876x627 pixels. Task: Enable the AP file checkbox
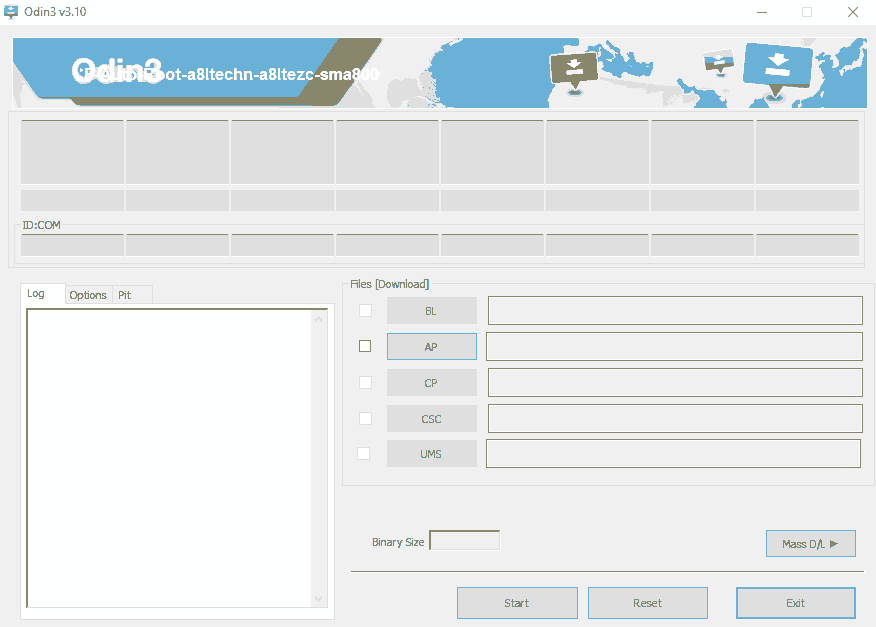point(365,346)
